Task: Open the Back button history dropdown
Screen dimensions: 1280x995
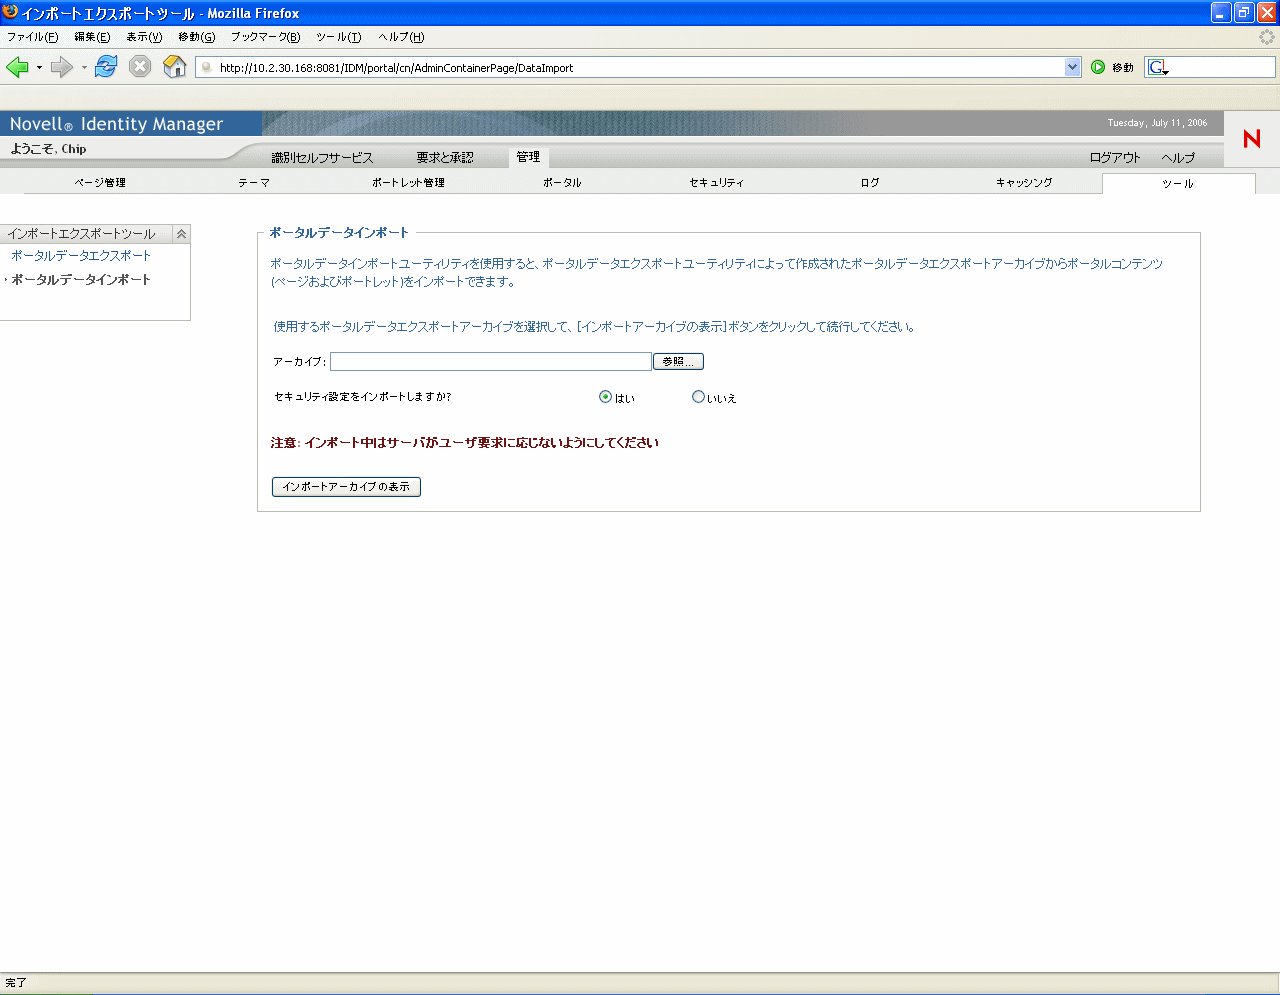Action: [39, 67]
